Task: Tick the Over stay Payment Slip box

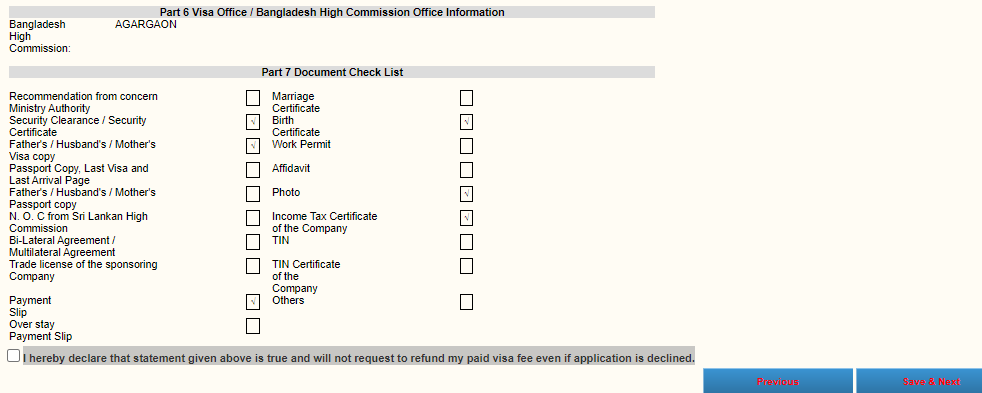Action: pyautogui.click(x=253, y=326)
